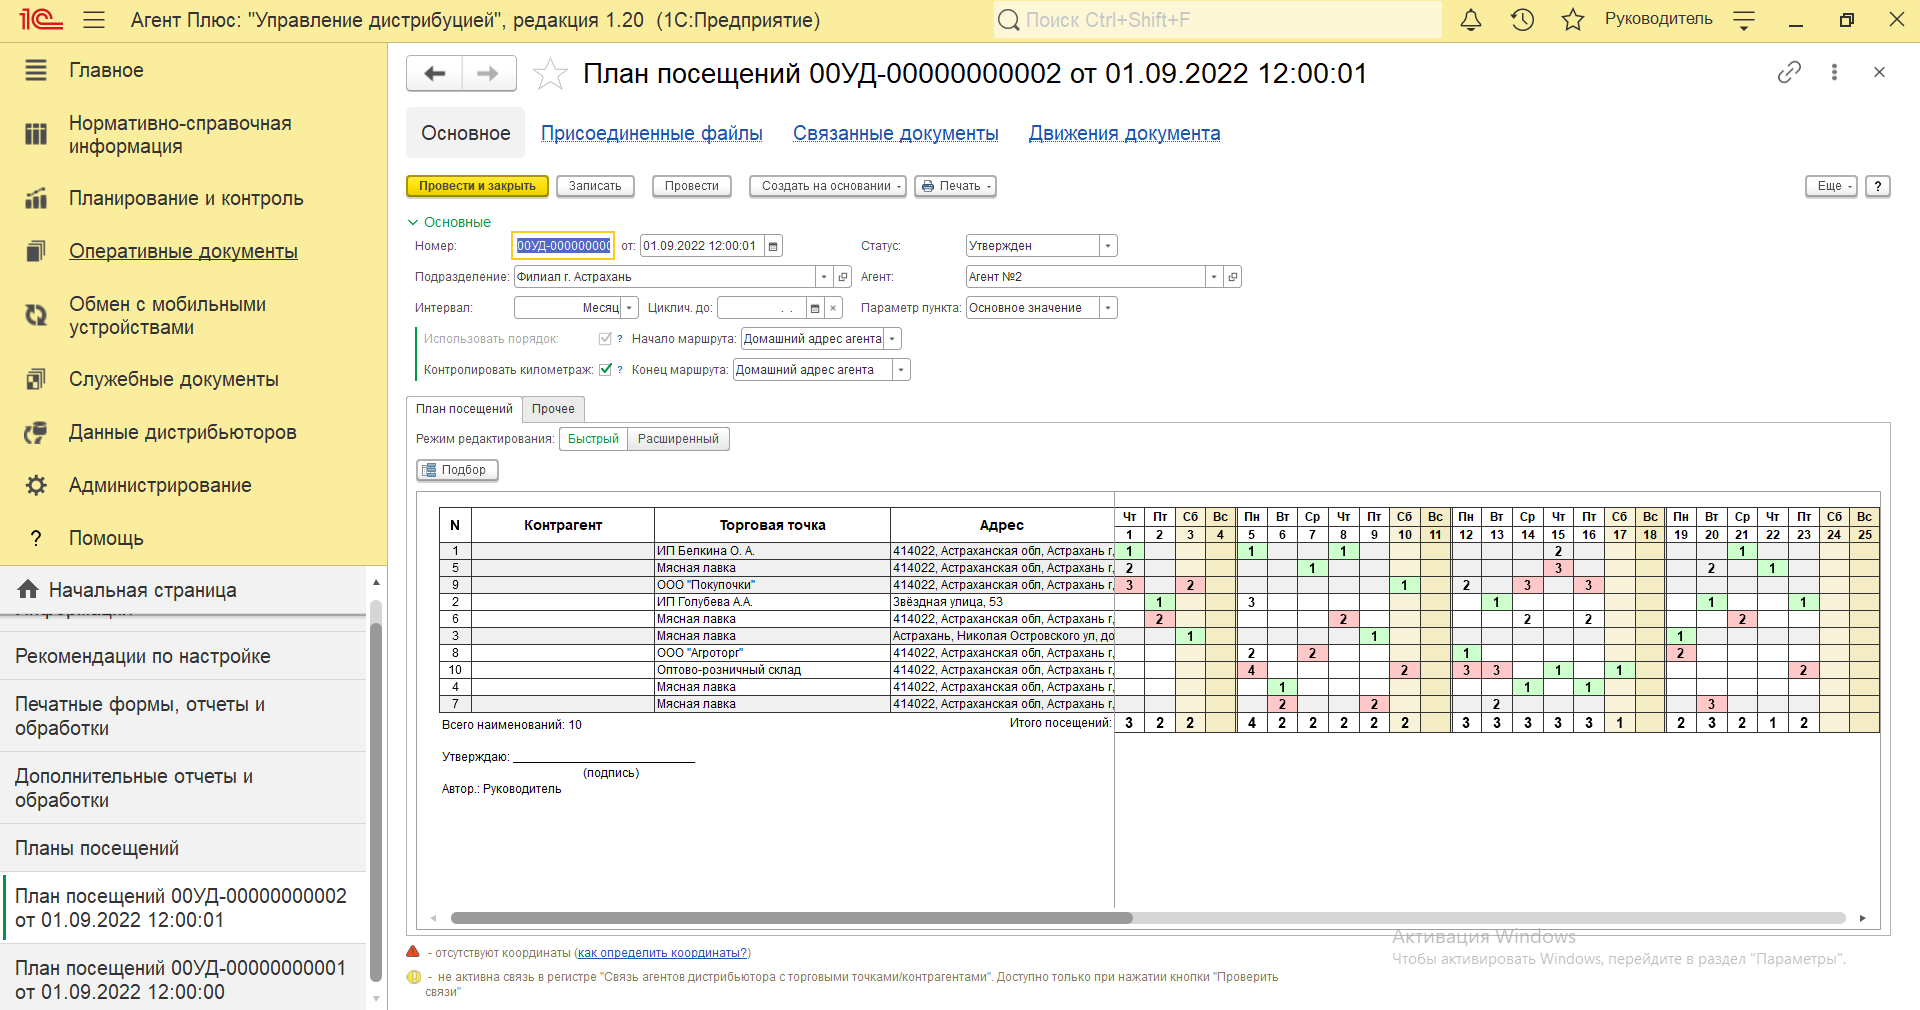Image resolution: width=1920 pixels, height=1010 pixels.
Task: Mark the visit plan document as favorite
Action: pos(550,74)
